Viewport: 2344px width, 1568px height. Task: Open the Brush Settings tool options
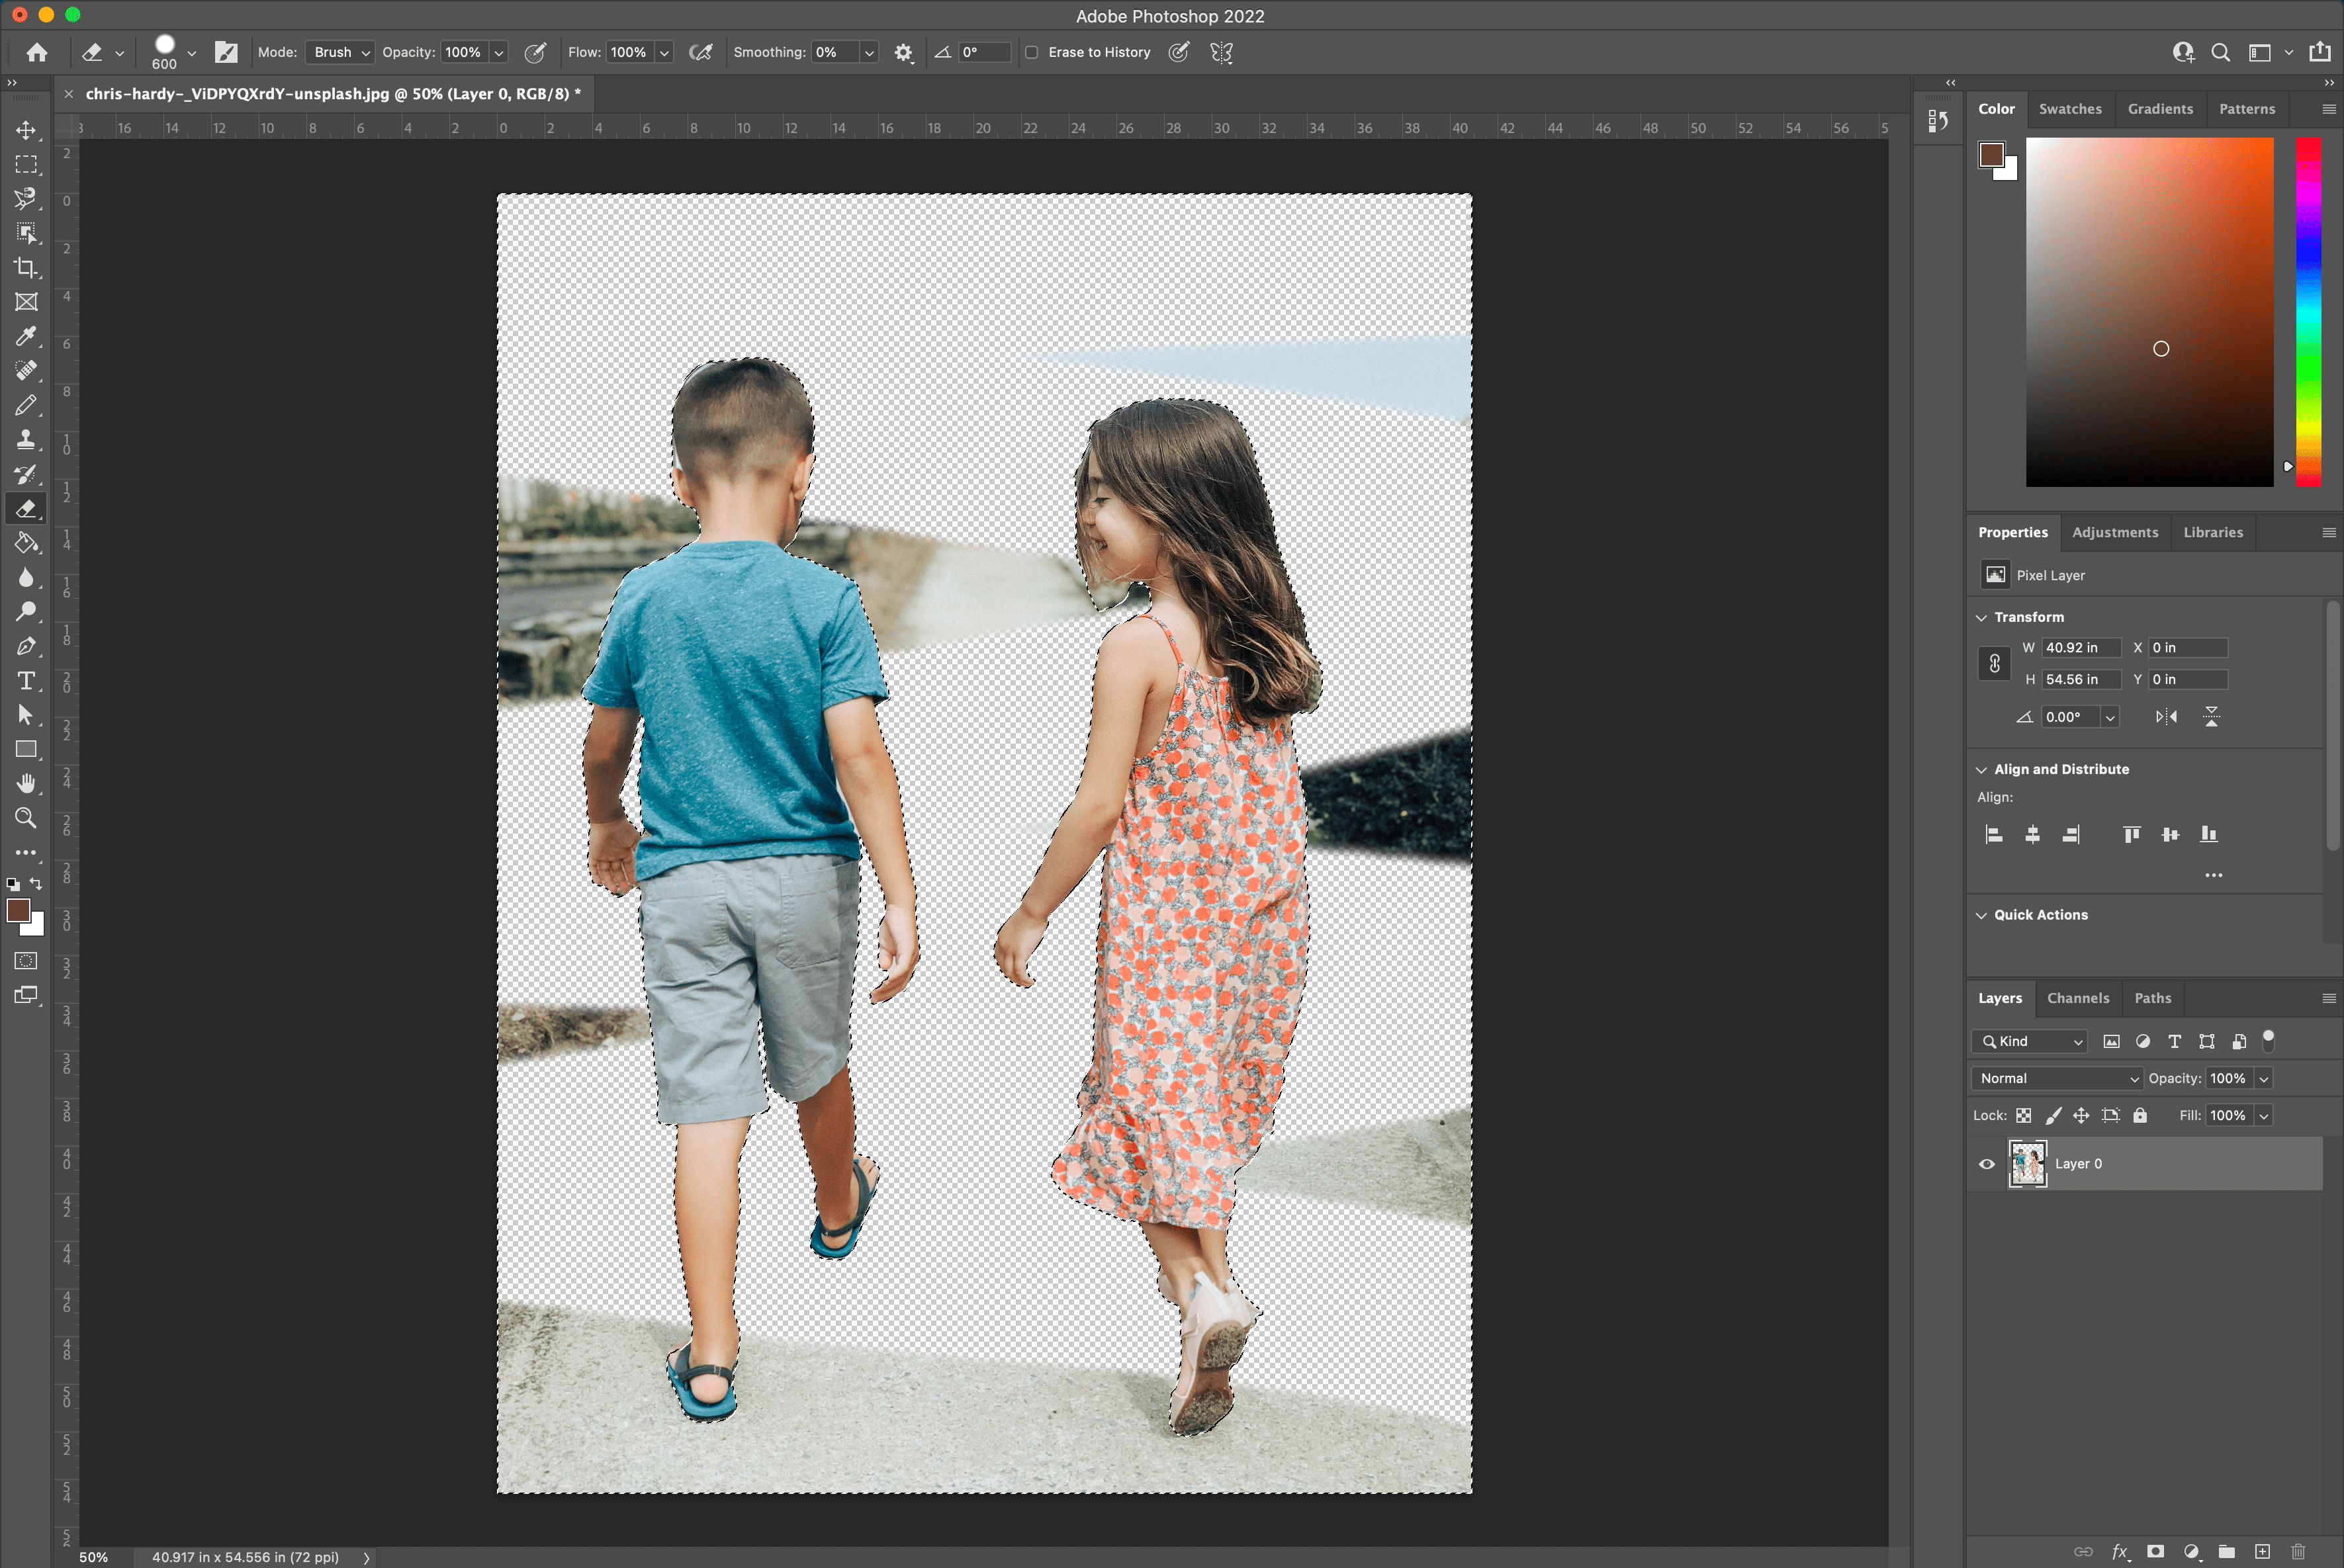tap(224, 52)
